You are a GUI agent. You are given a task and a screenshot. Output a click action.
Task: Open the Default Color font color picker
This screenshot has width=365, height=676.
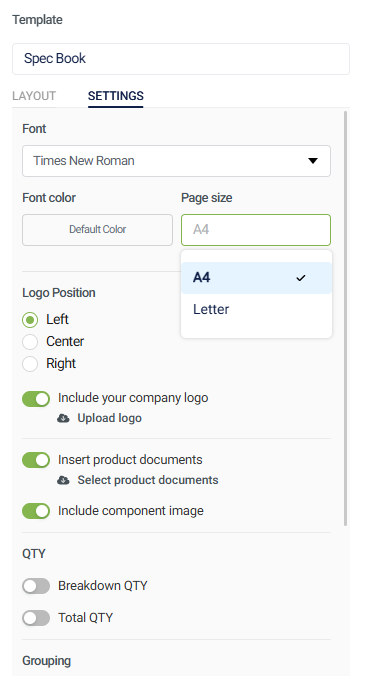point(97,230)
